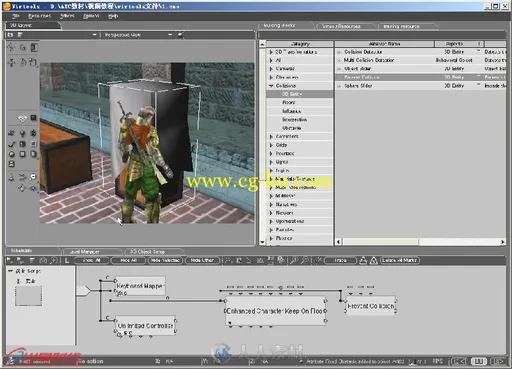This screenshot has height=369, width=512.
Task: Click the second warning triangle icon before Delete All Marks
Action: point(374,260)
